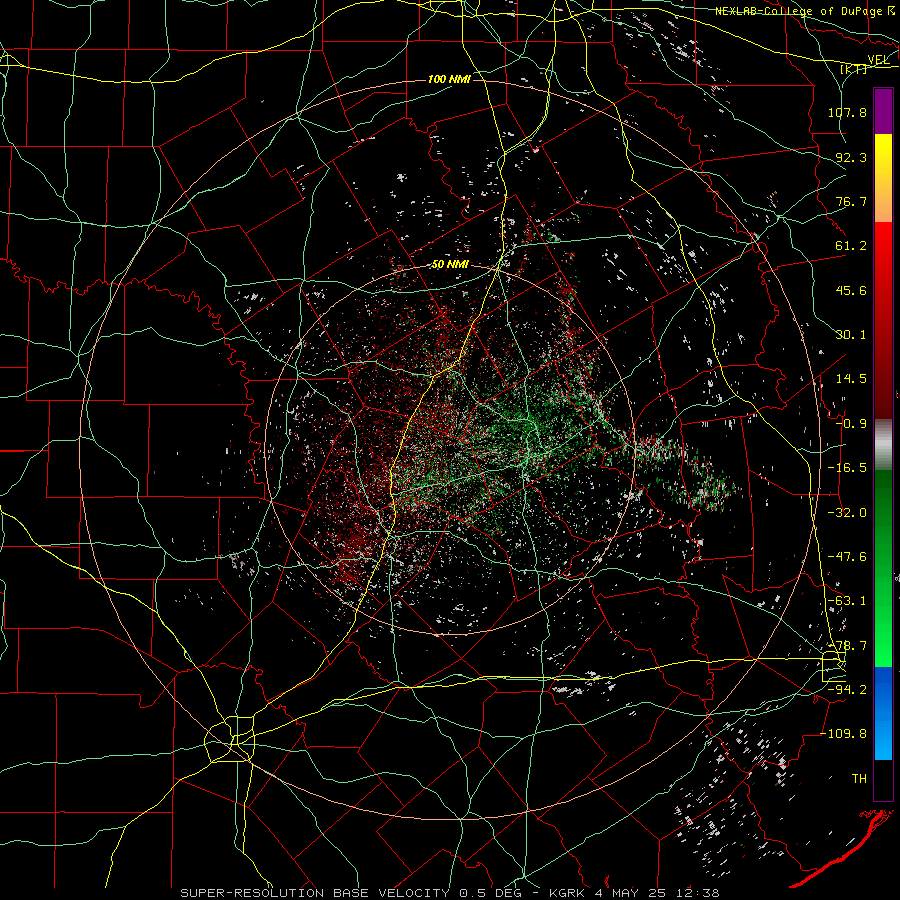The image size is (900, 900).
Task: Select the Super-Resolution Base Velocity caption text
Action: tap(449, 893)
